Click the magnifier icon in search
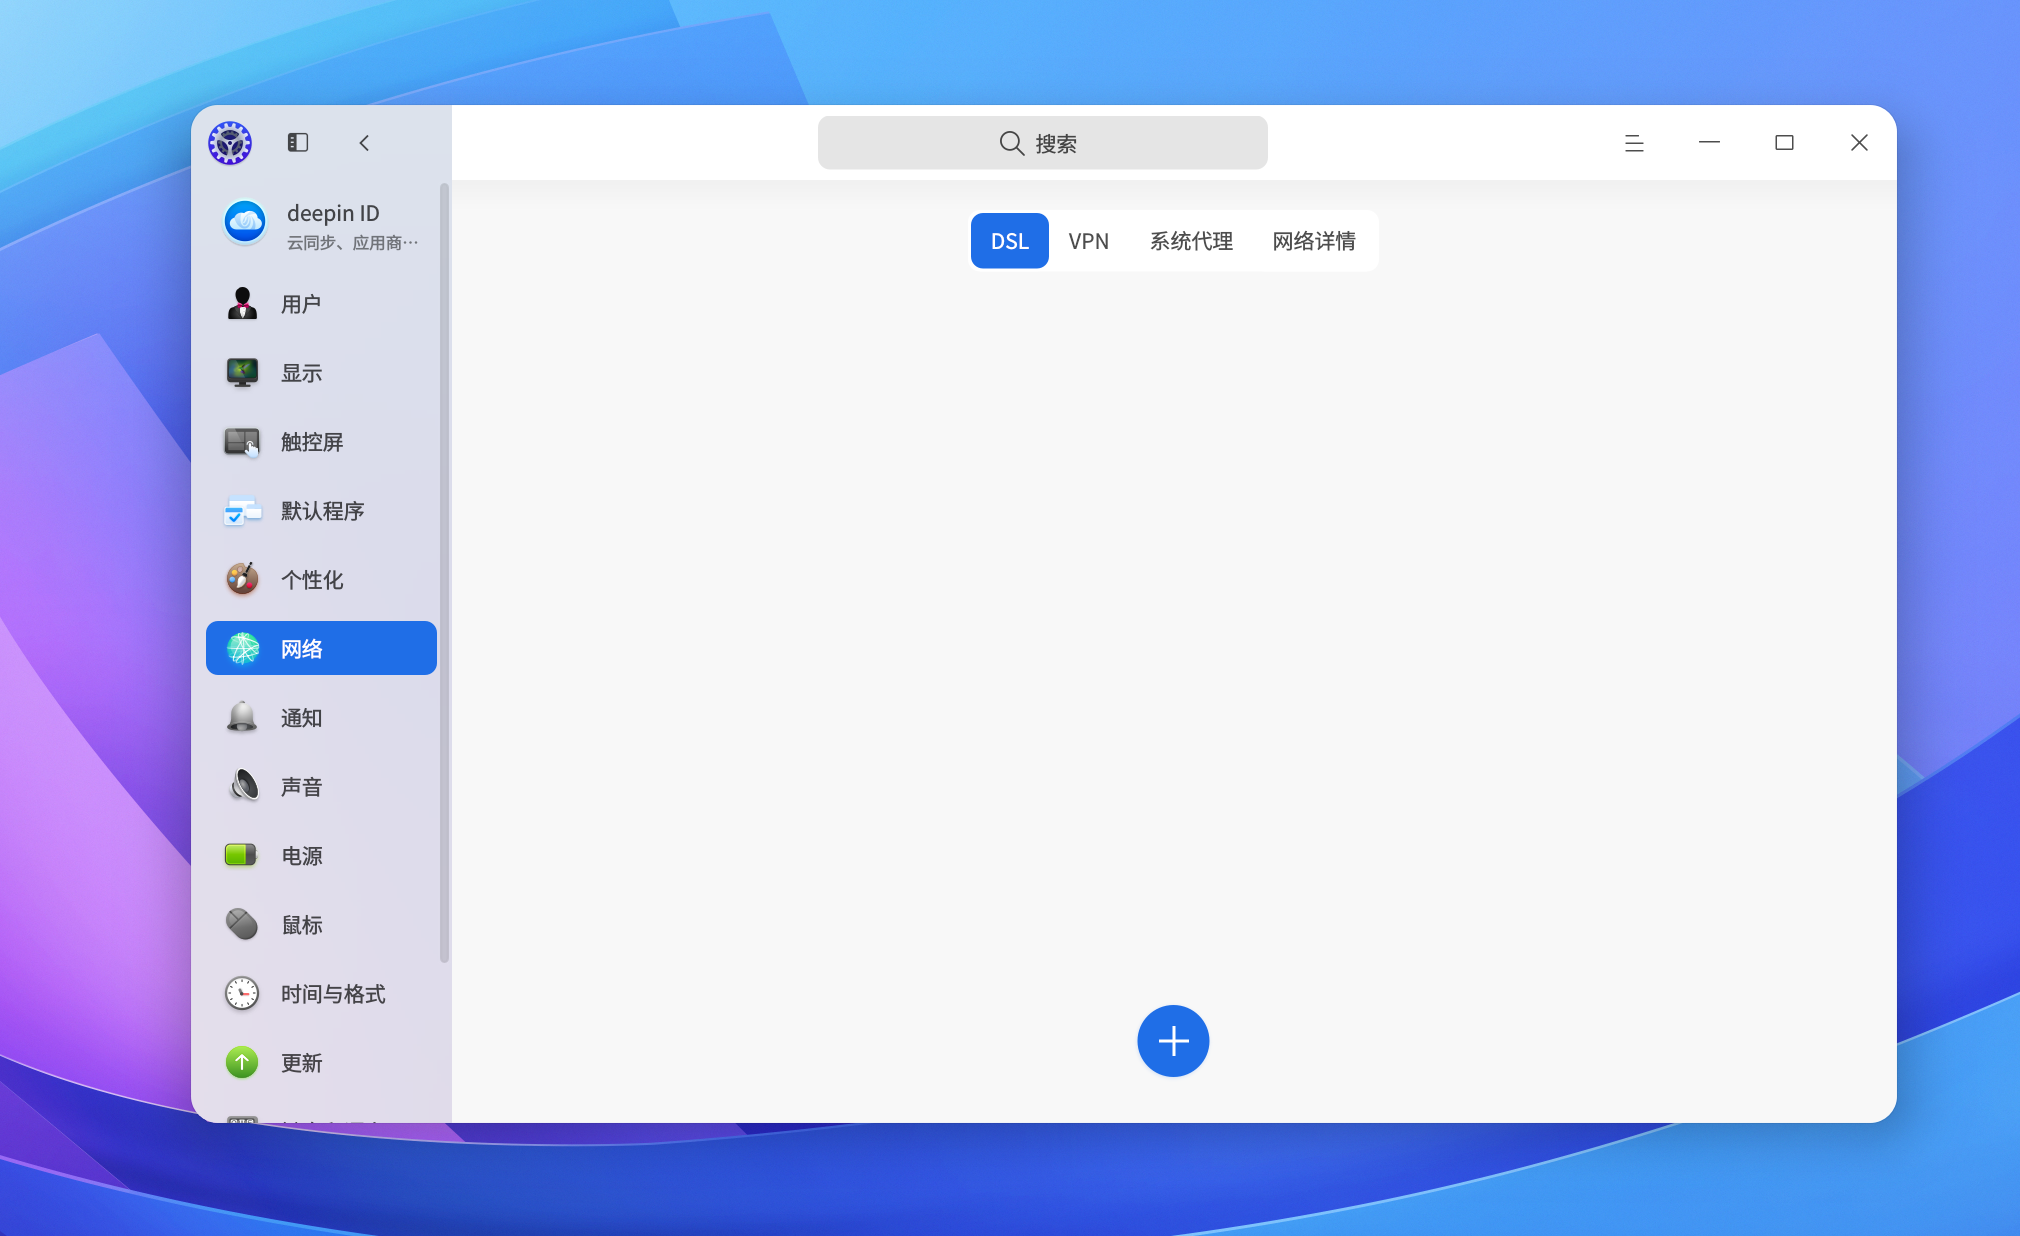Viewport: 2020px width, 1236px height. tap(1012, 143)
